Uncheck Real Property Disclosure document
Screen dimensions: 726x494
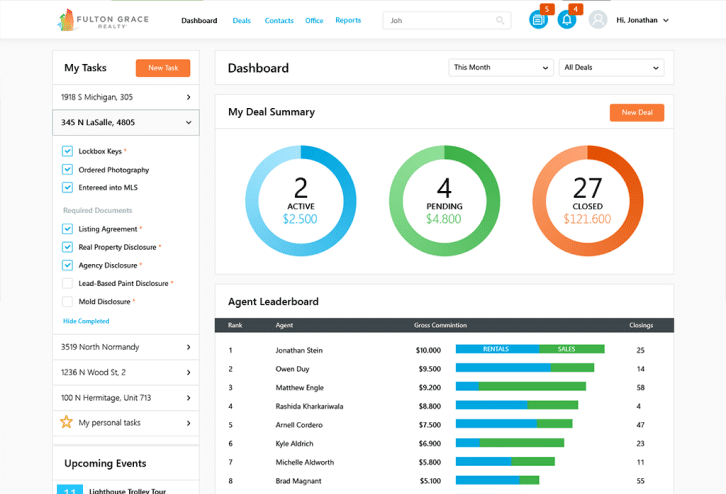67,247
